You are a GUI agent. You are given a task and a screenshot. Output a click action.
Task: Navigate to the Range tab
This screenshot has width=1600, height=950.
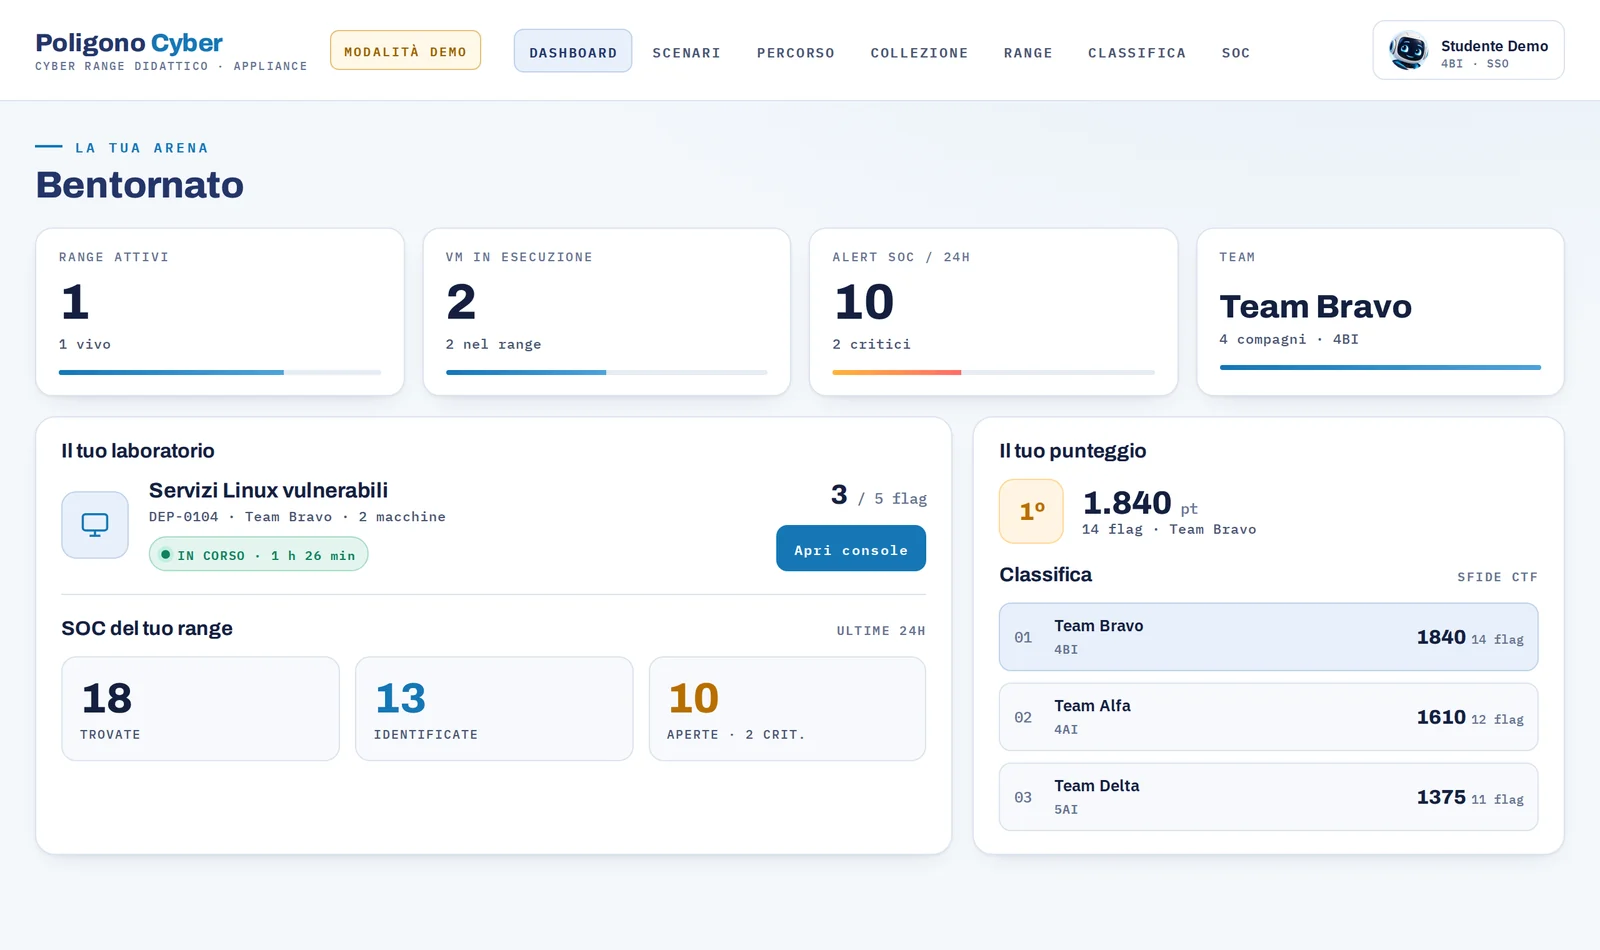tap(1028, 52)
